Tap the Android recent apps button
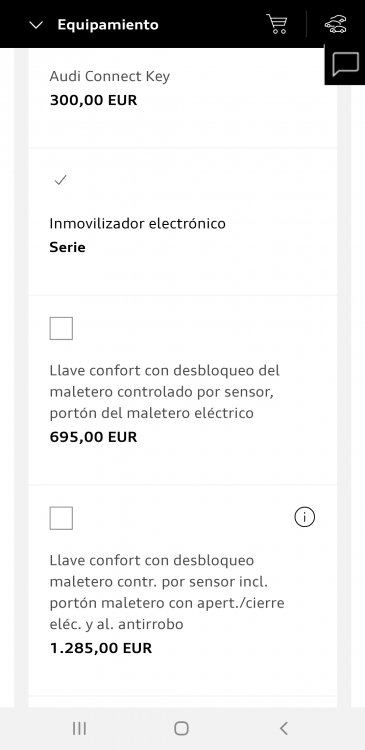The height and width of the screenshot is (750, 365). (79, 728)
